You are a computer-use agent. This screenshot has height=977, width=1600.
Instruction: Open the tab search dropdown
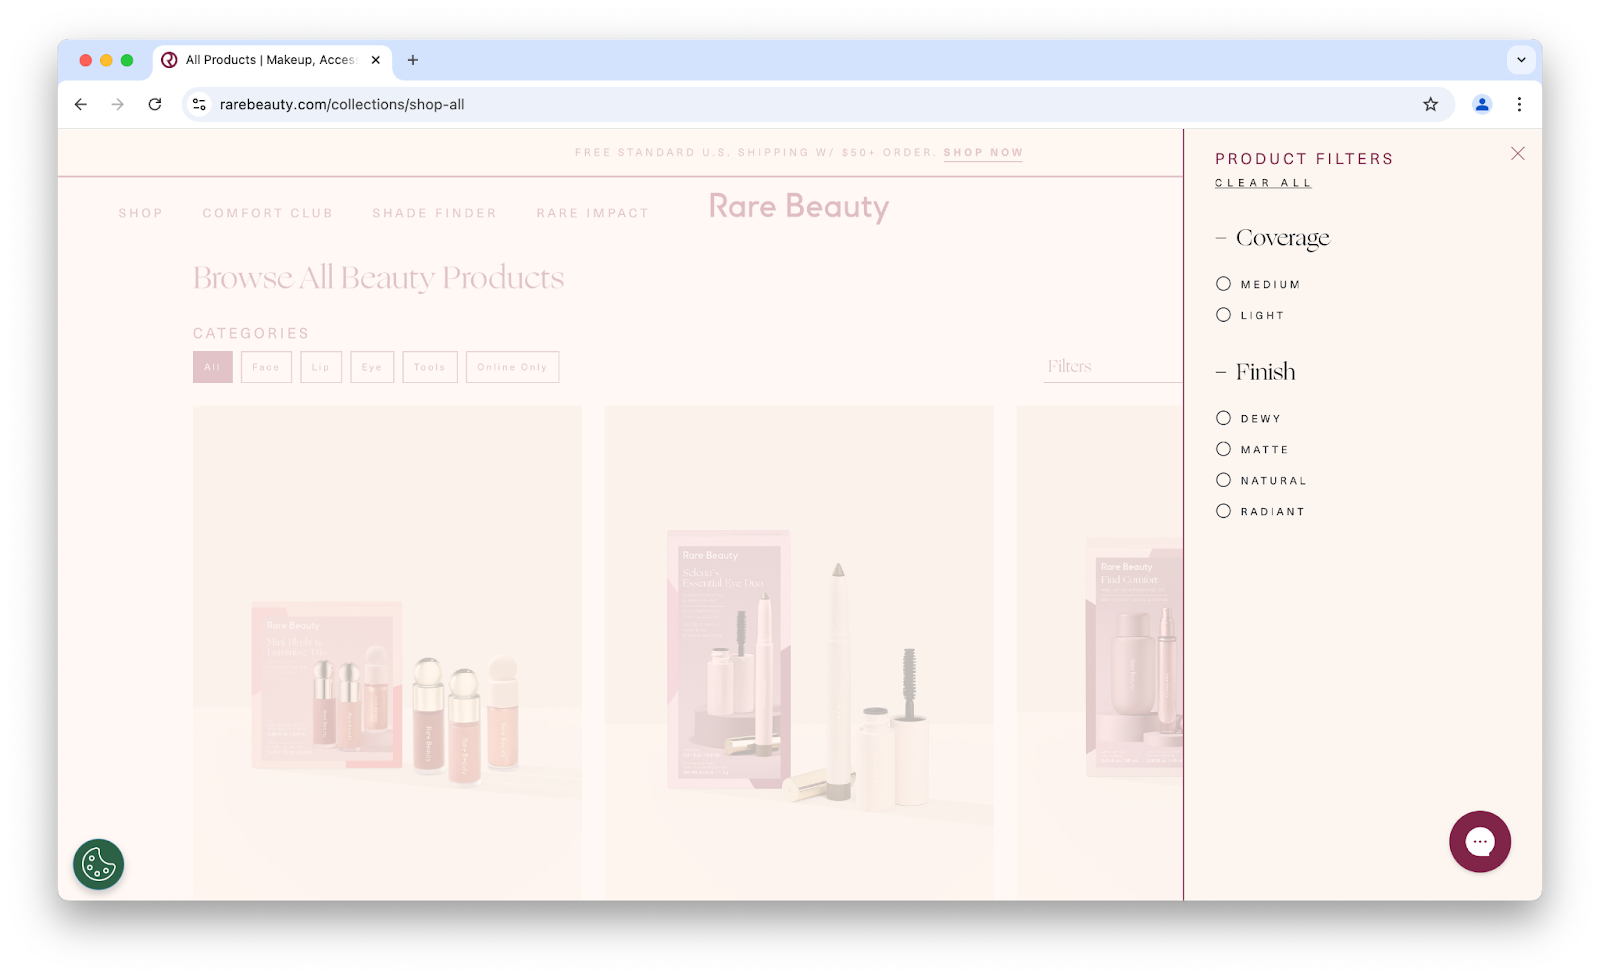point(1521,60)
